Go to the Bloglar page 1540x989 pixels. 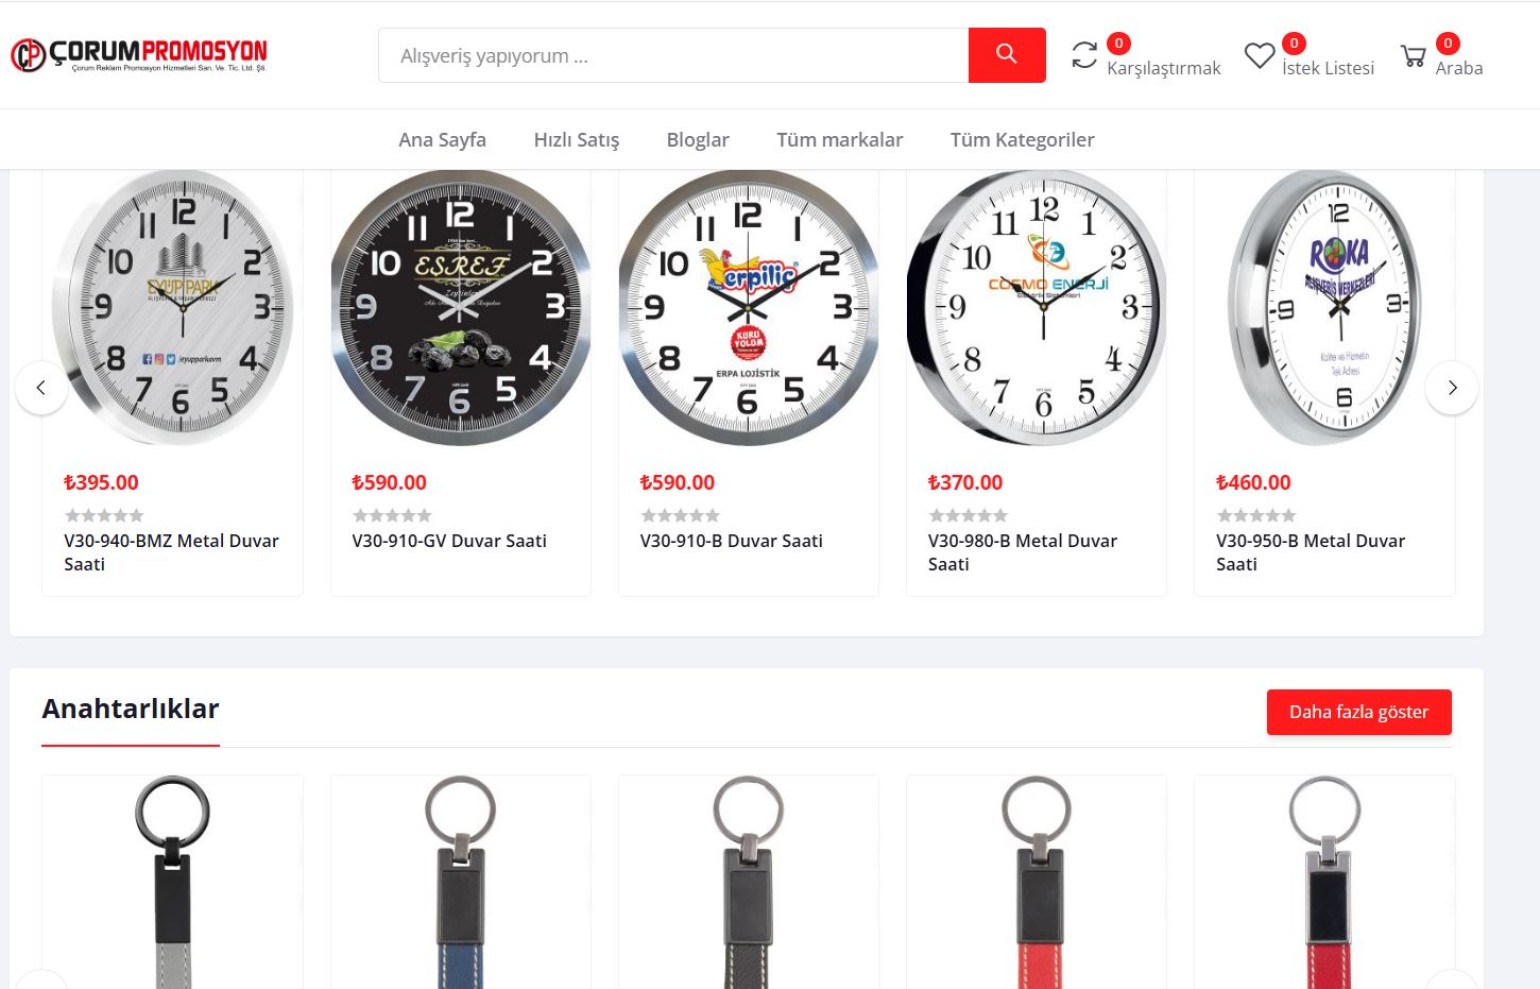pos(698,140)
